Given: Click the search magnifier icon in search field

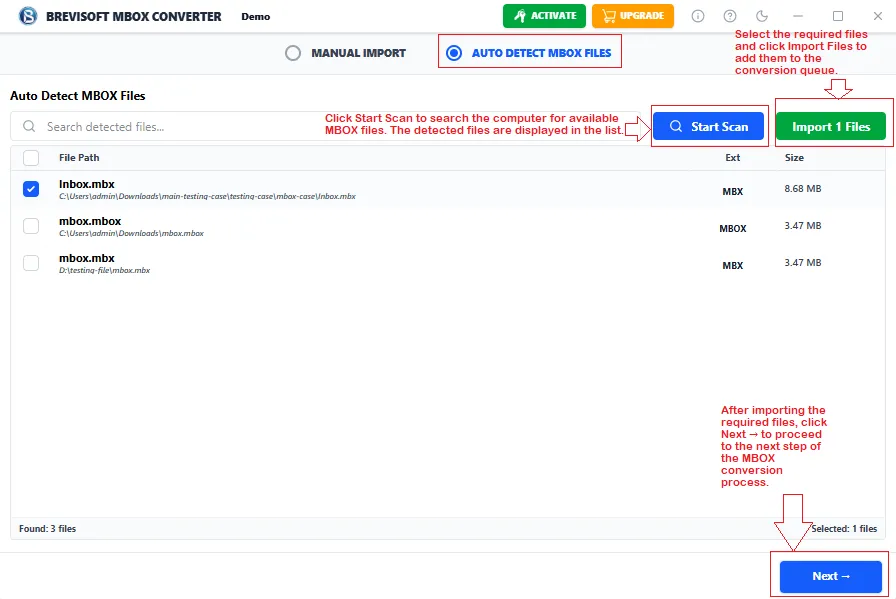Looking at the screenshot, I should (x=29, y=126).
